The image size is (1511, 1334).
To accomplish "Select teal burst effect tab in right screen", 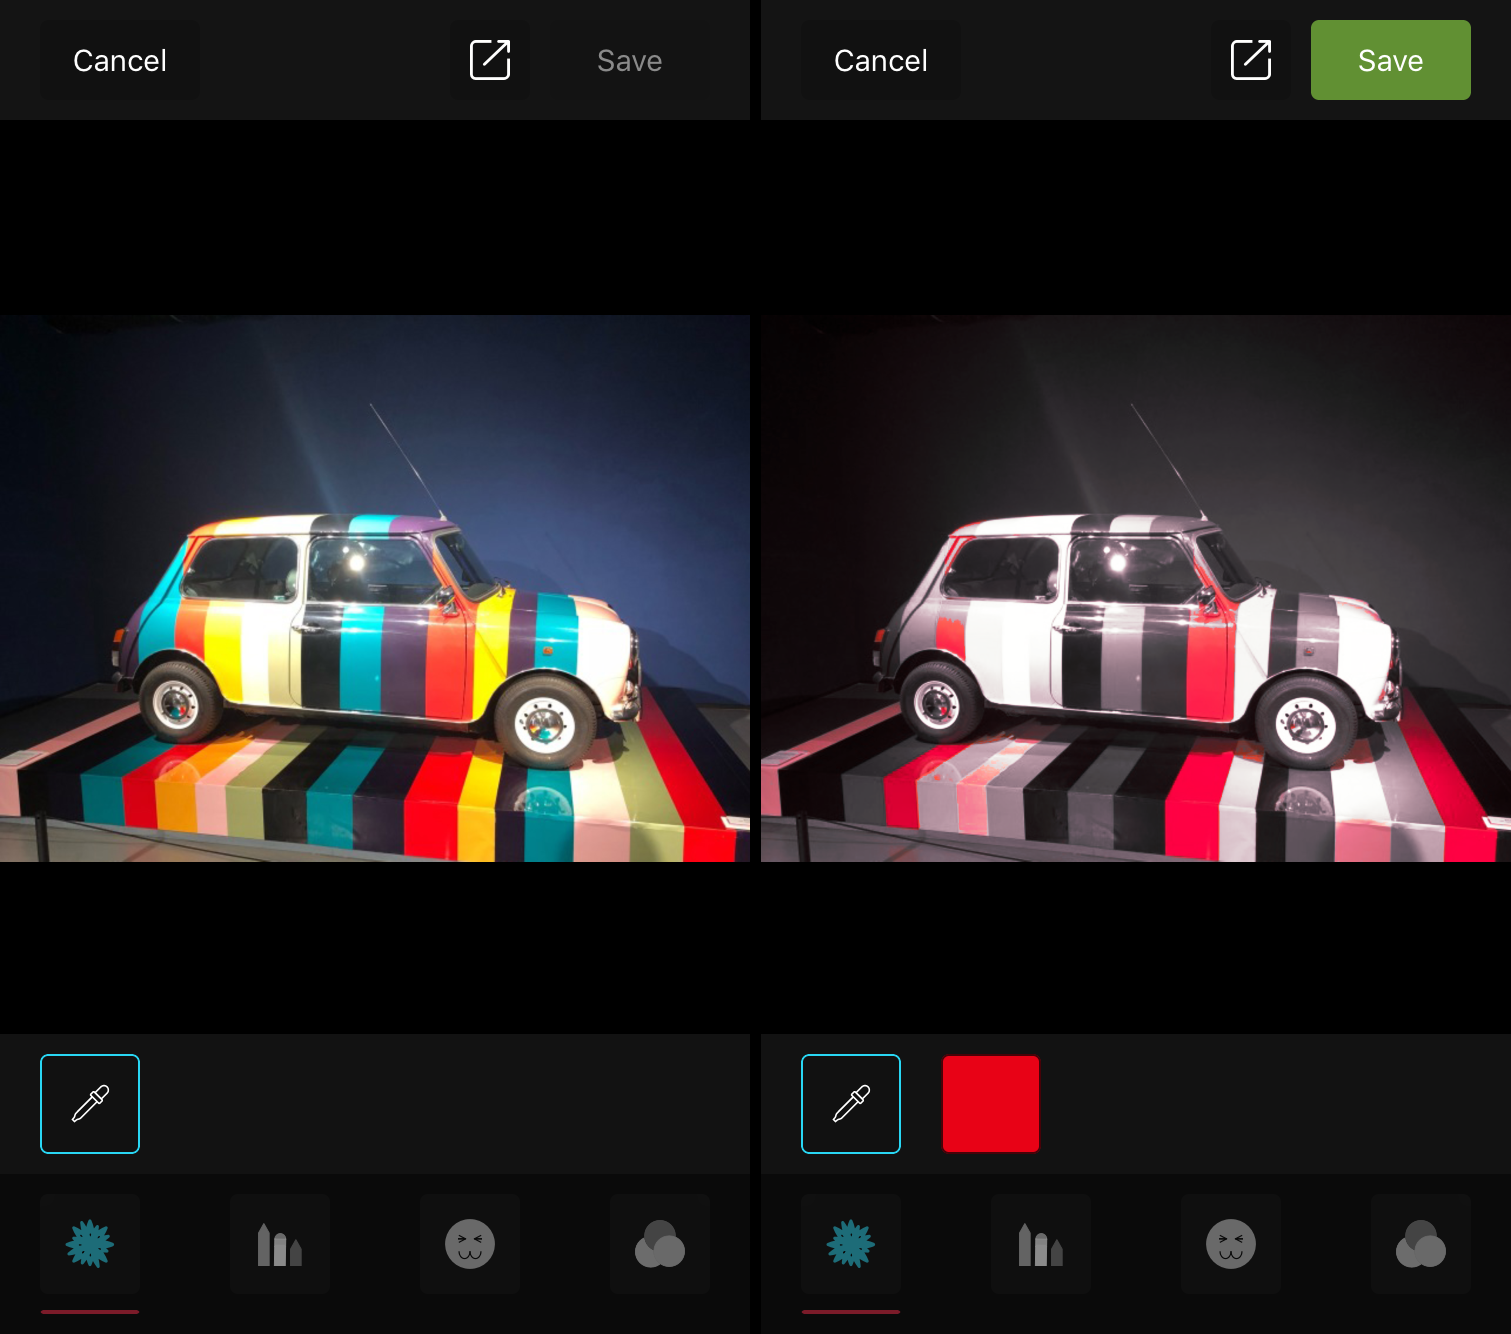I will pos(851,1244).
